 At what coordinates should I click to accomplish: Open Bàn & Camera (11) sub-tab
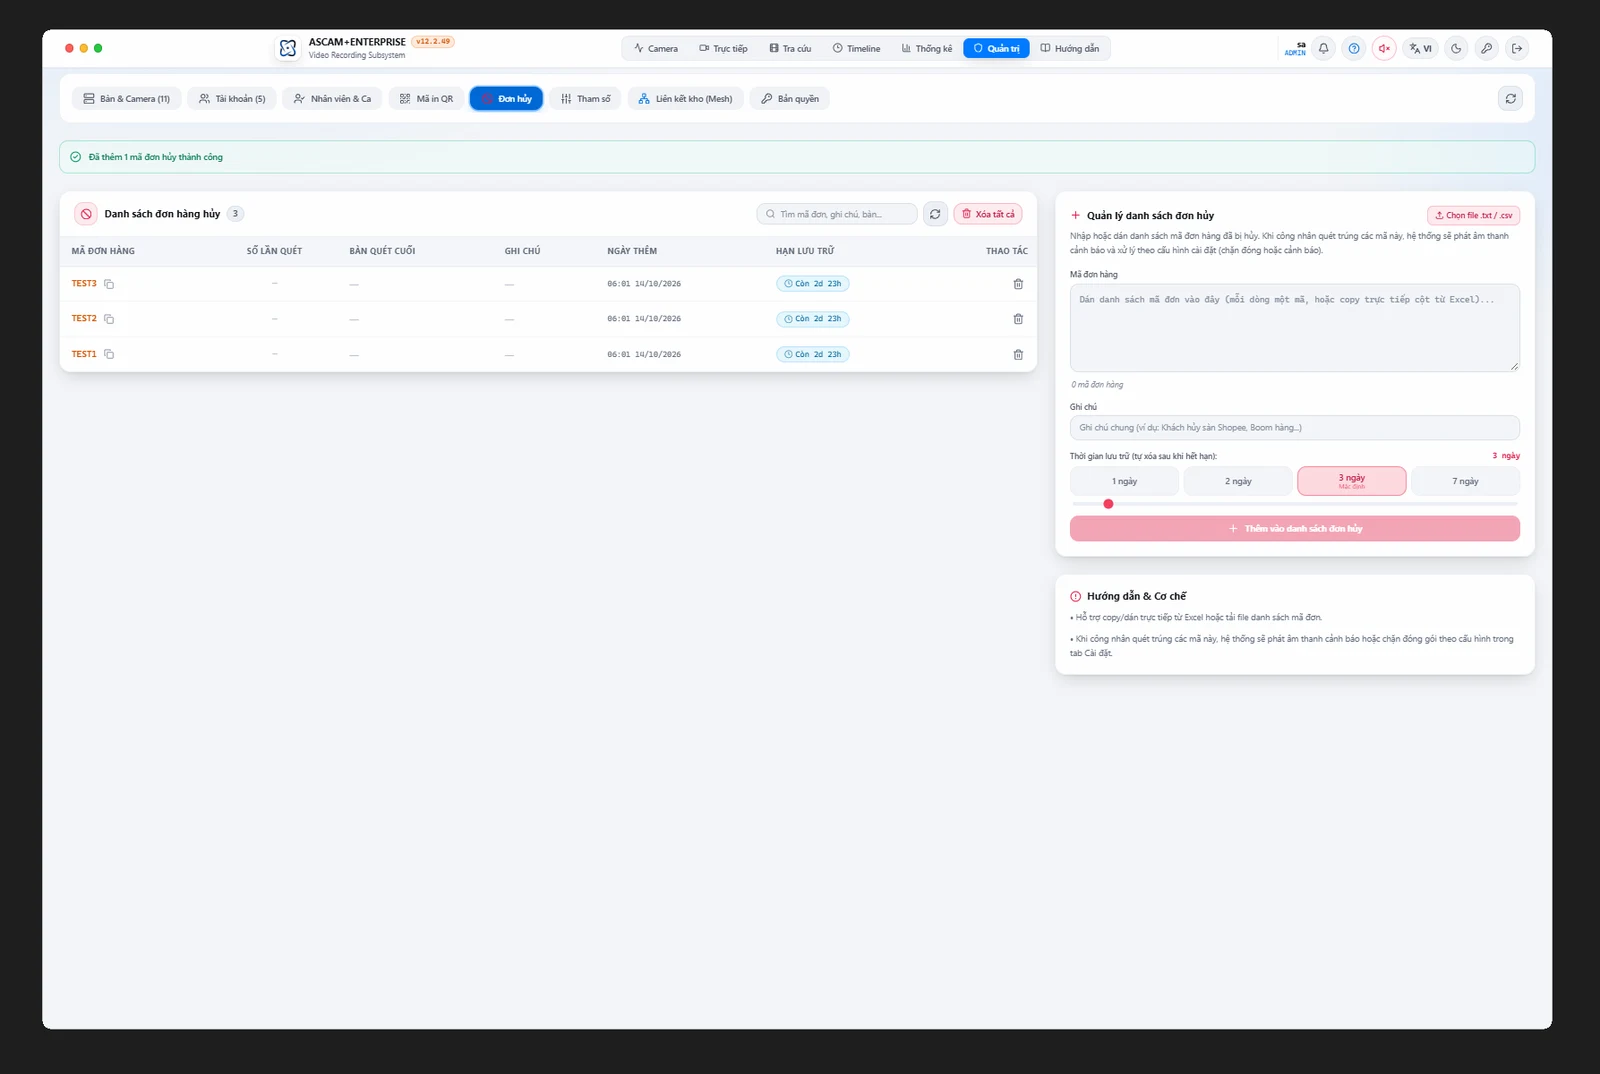click(126, 99)
